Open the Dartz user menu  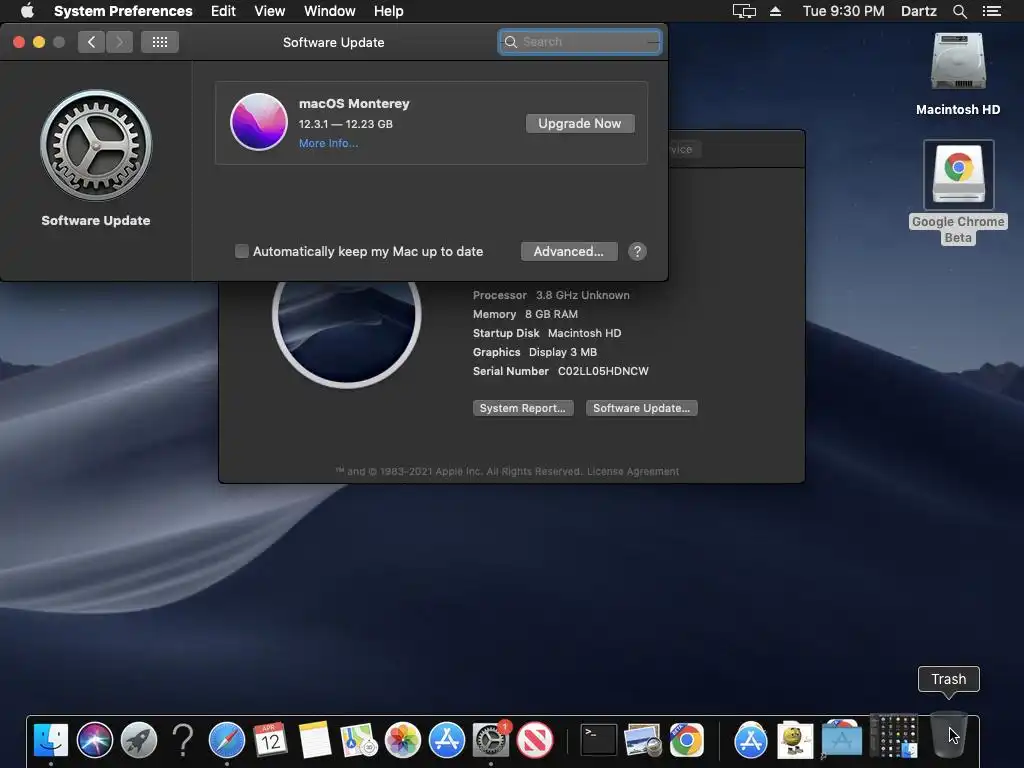[x=919, y=11]
